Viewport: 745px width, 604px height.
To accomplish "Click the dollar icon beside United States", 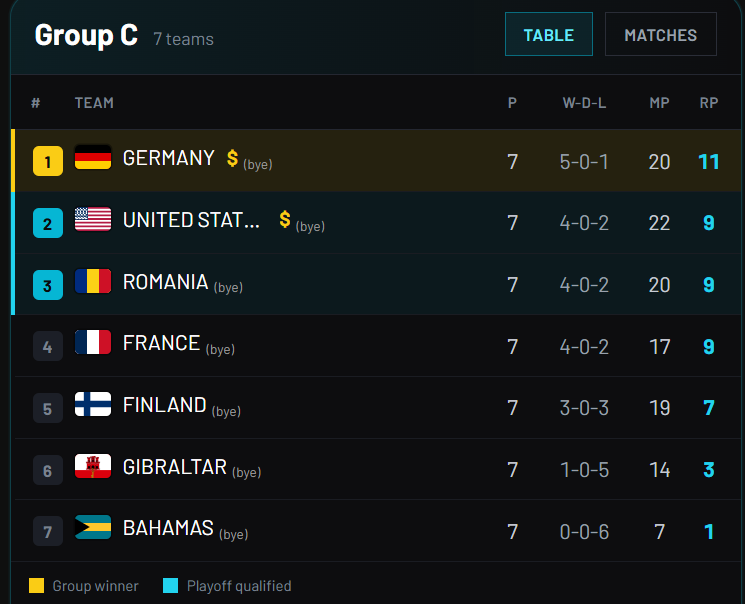I will (285, 219).
